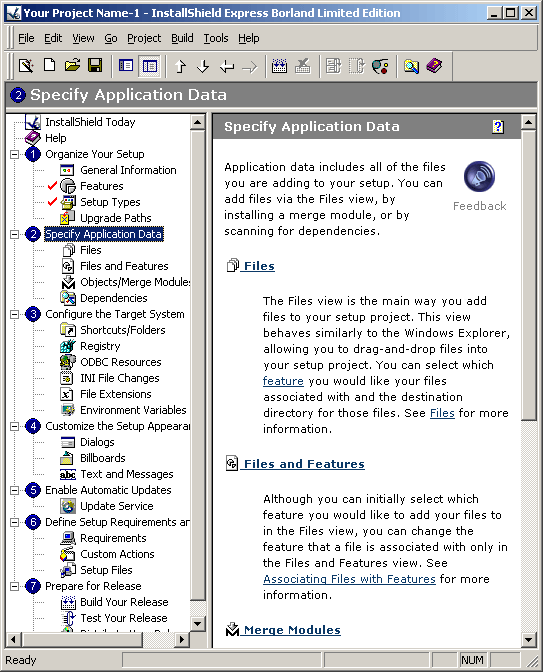Open a project with the folder icon
Screen dimensions: 543x672
pyautogui.click(x=72, y=66)
